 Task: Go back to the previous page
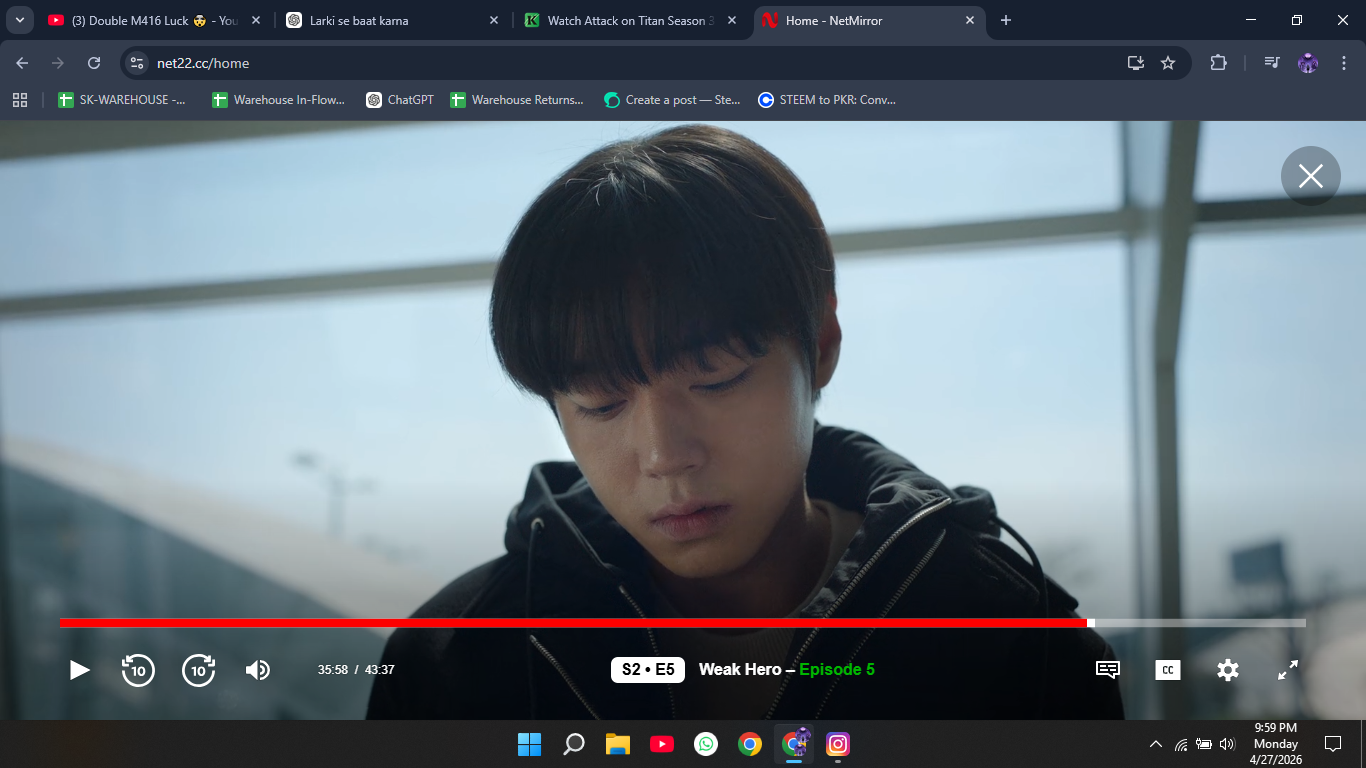22,63
